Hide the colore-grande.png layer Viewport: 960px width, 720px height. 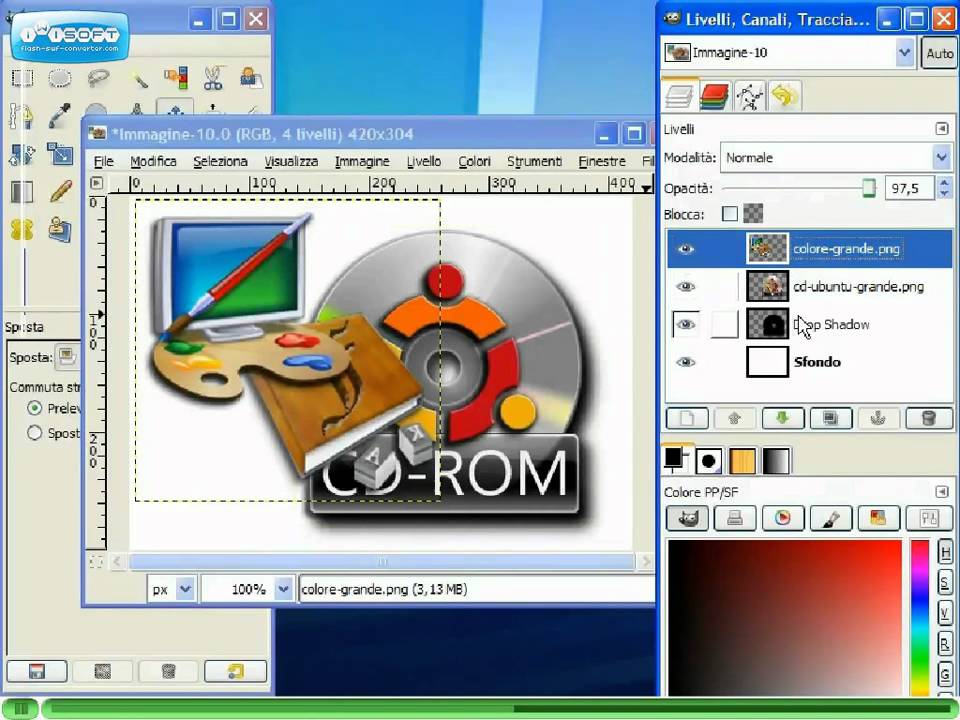tap(686, 249)
